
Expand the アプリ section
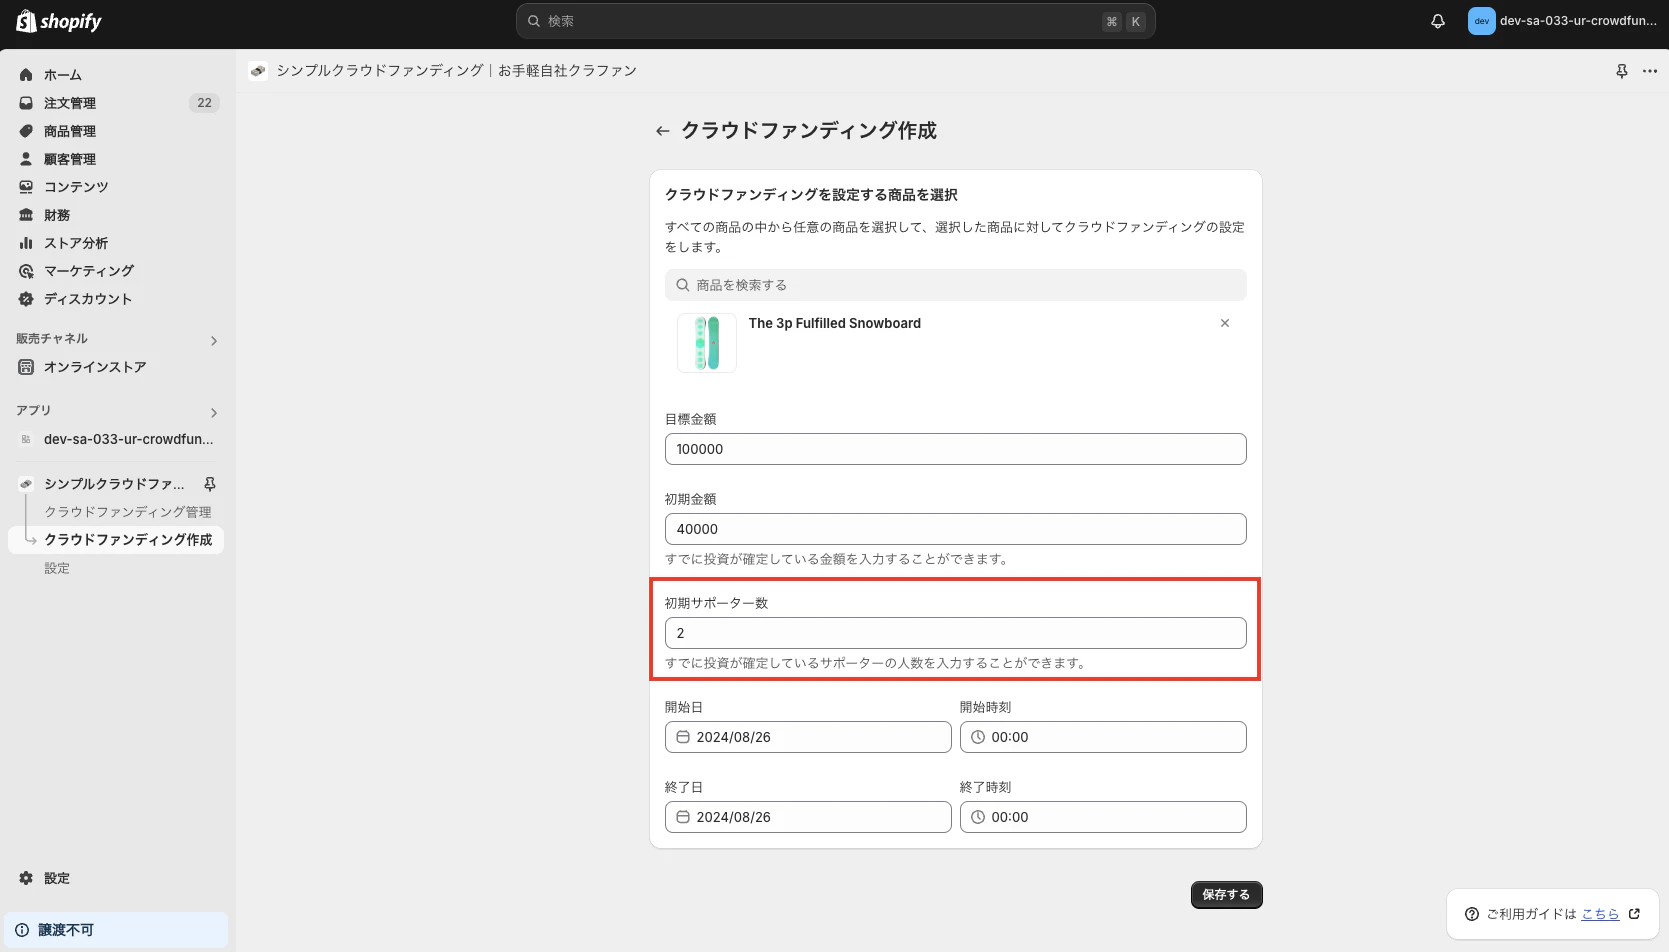[x=213, y=412]
